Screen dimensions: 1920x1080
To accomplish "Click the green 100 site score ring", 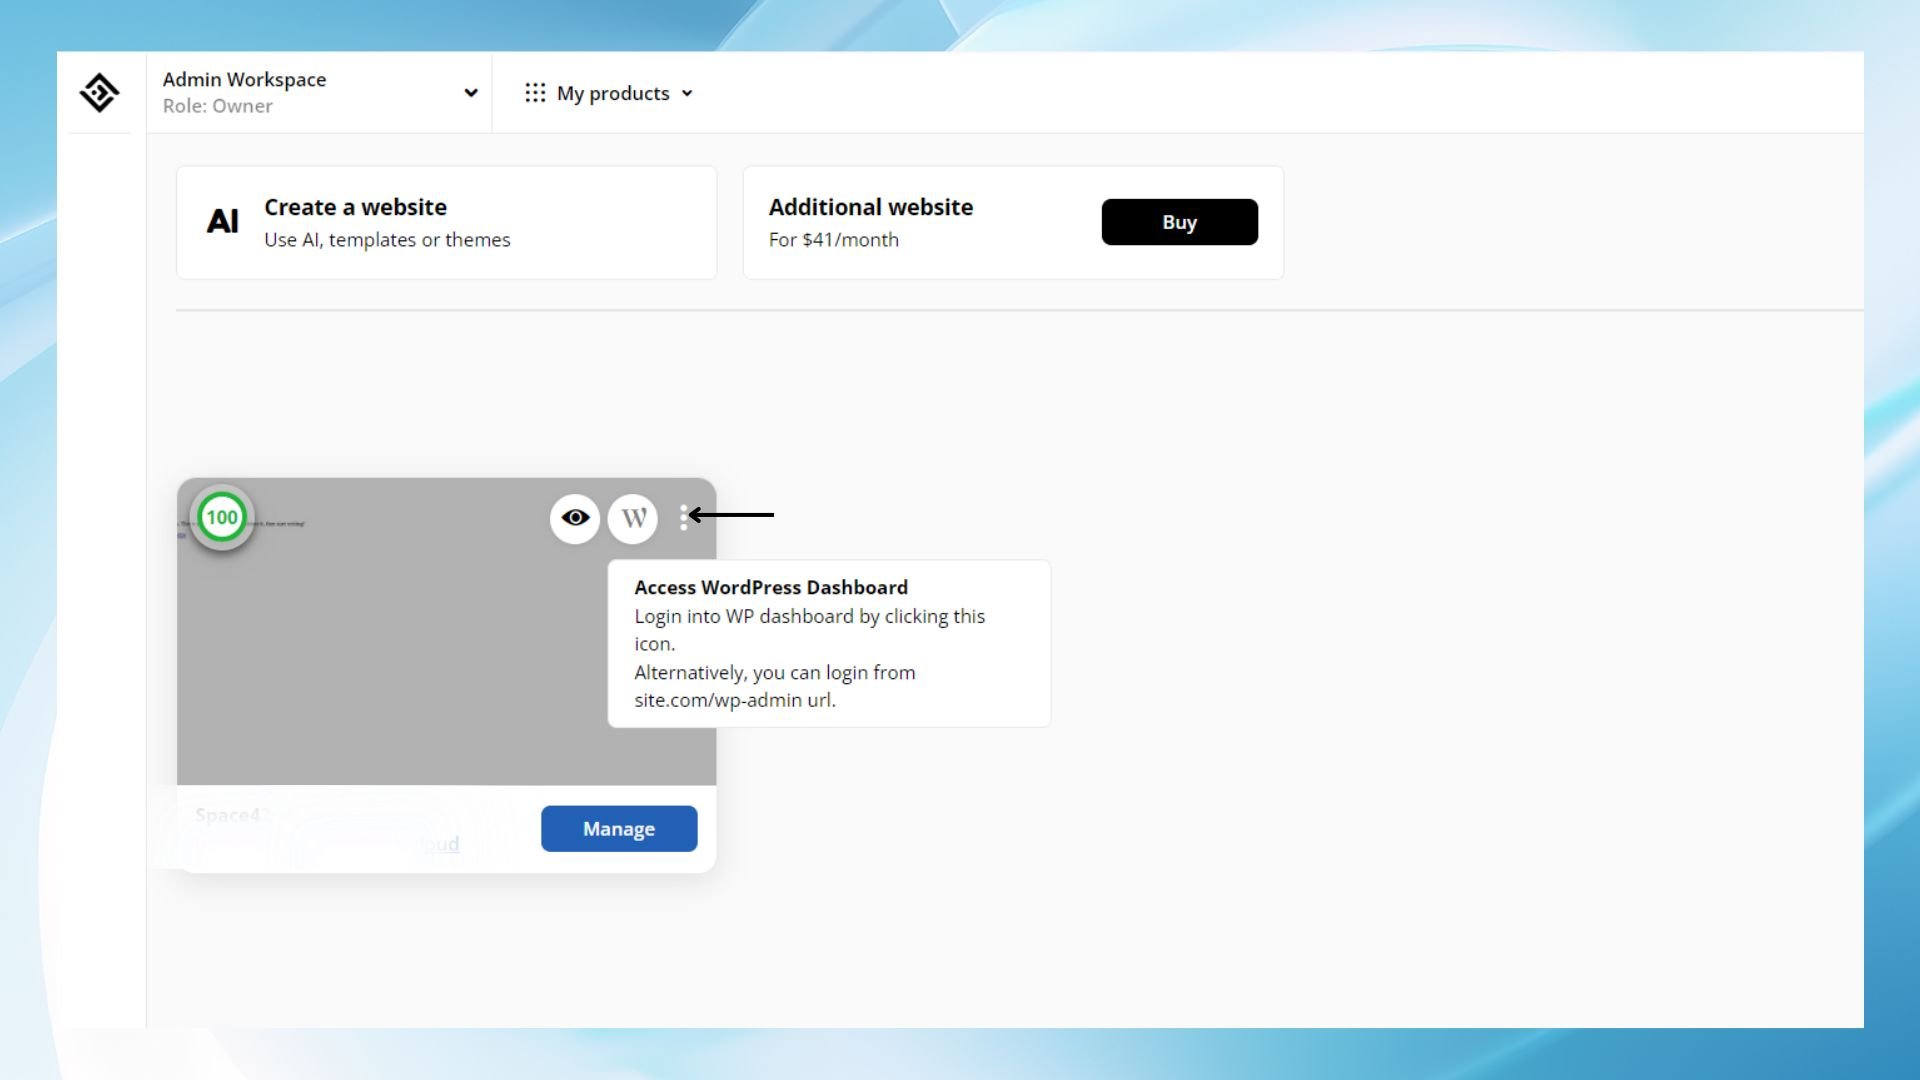I will [222, 517].
